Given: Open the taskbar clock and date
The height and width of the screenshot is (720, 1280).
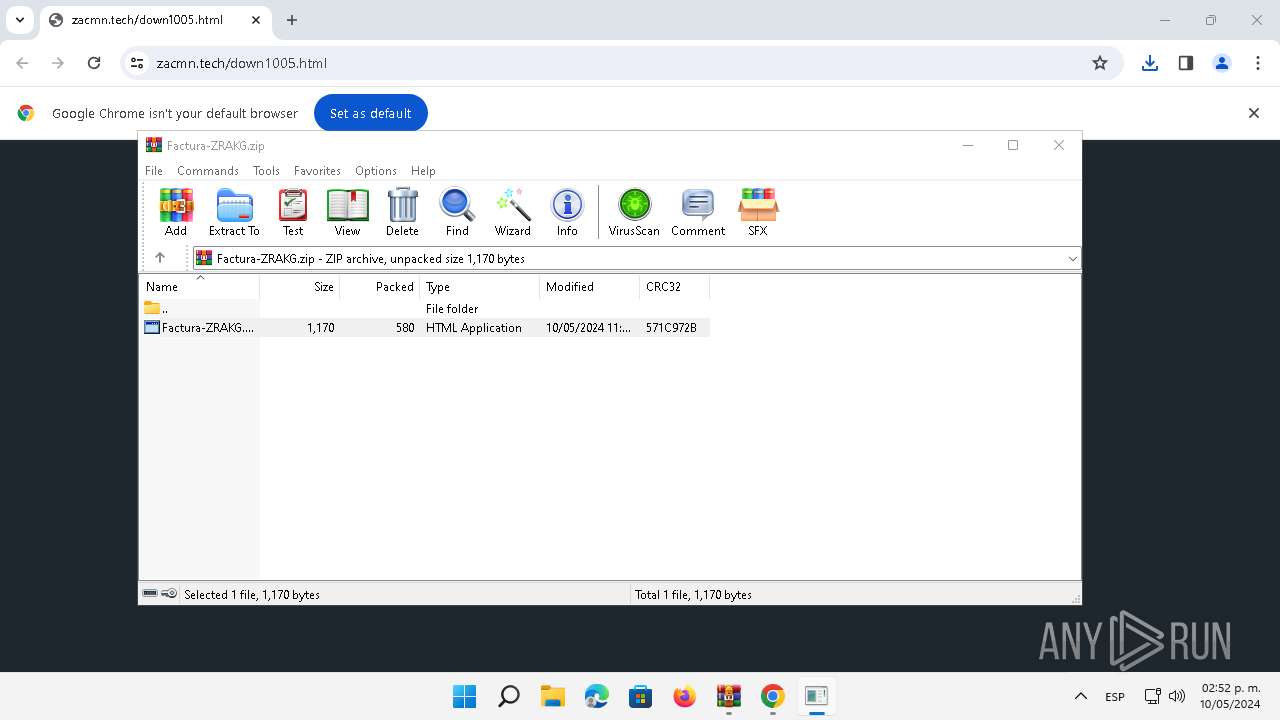Looking at the screenshot, I should point(1231,696).
